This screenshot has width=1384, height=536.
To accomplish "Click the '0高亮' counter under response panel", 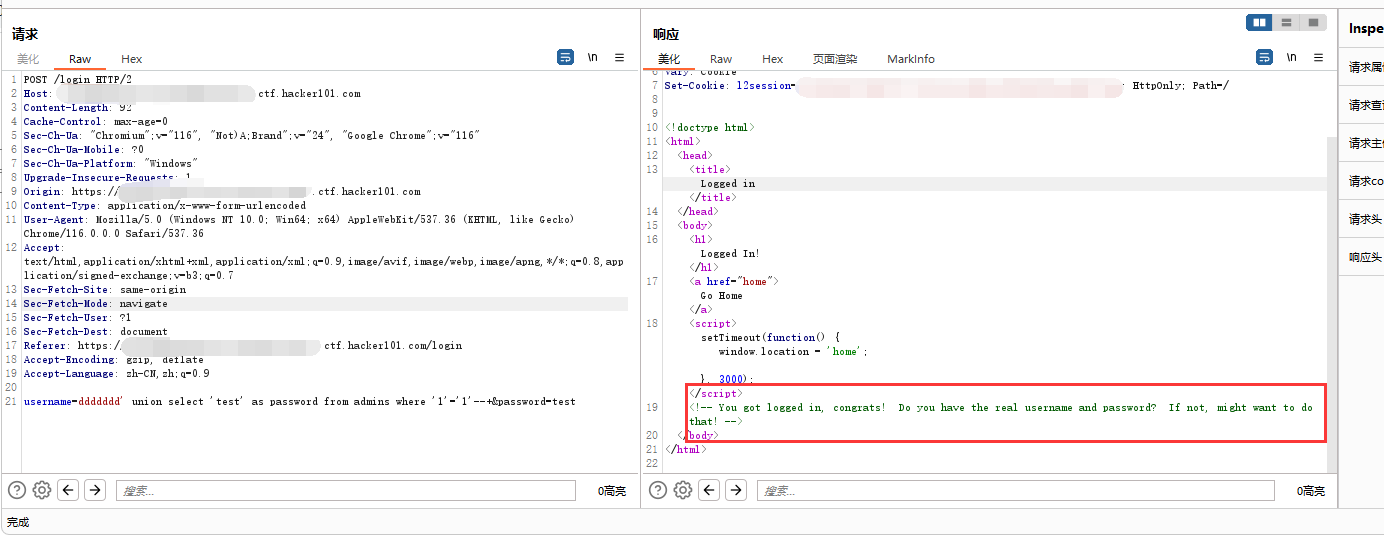I will (x=1311, y=491).
